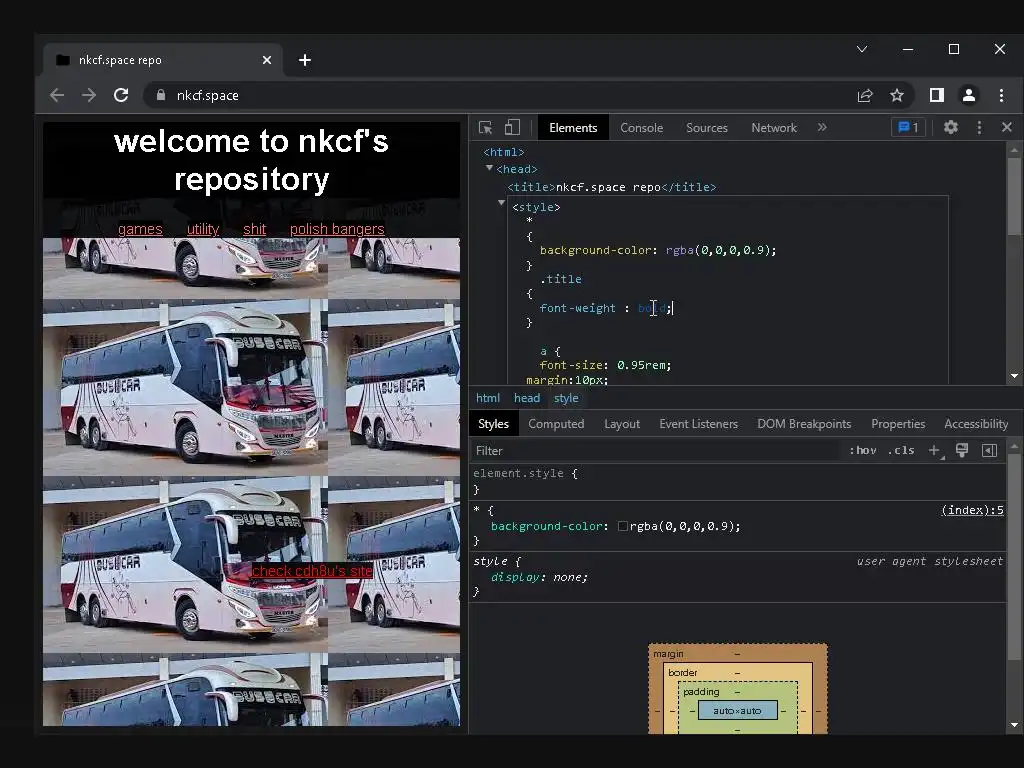Open the polish bangers link
Screen dimensions: 1024x768
click(337, 229)
